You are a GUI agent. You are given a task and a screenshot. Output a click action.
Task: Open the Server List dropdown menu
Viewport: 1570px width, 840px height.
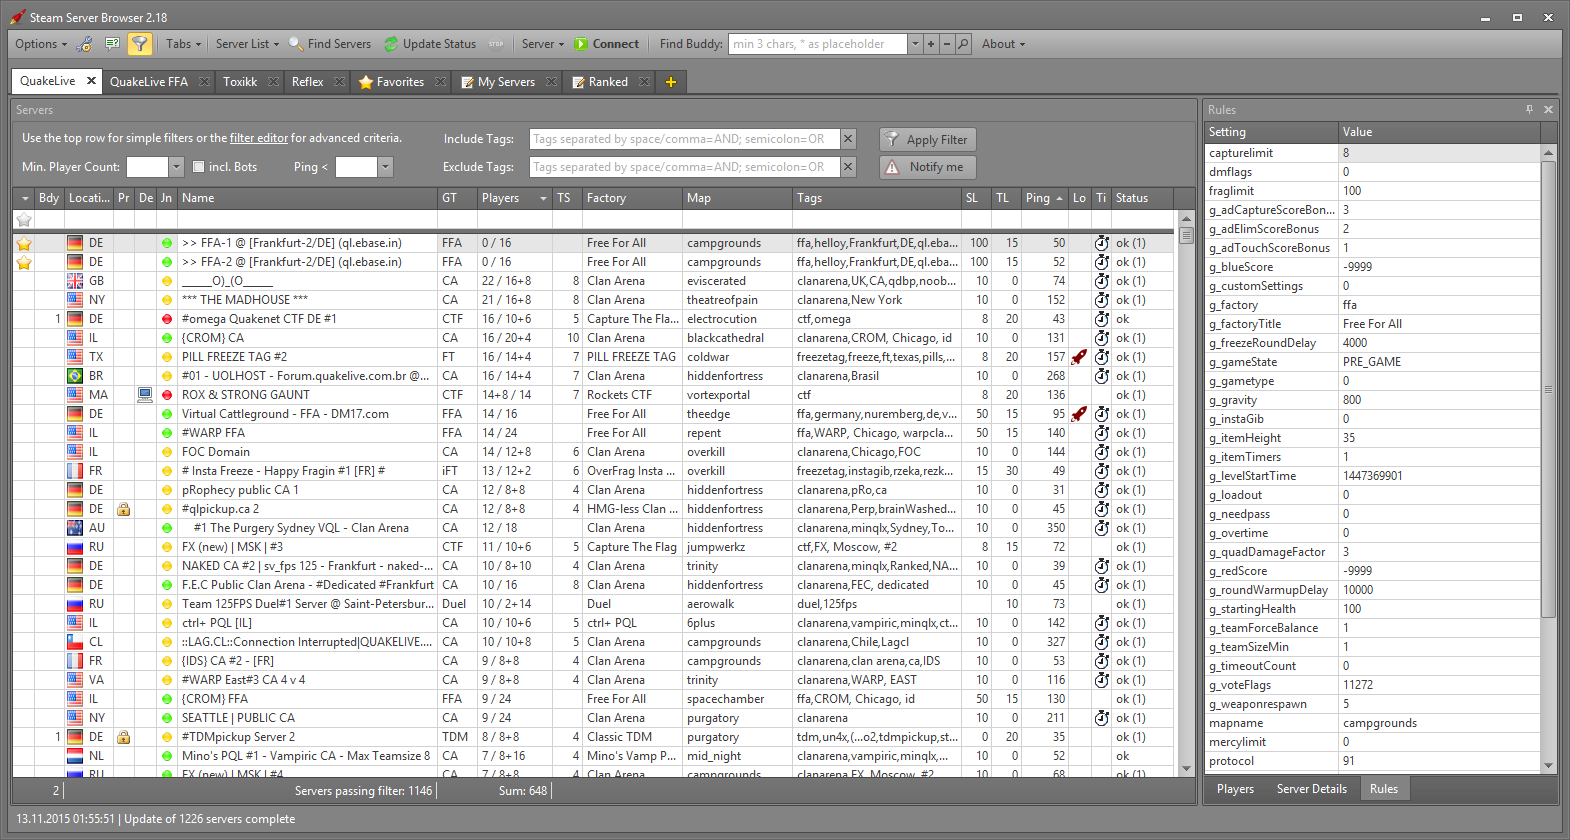tap(247, 44)
